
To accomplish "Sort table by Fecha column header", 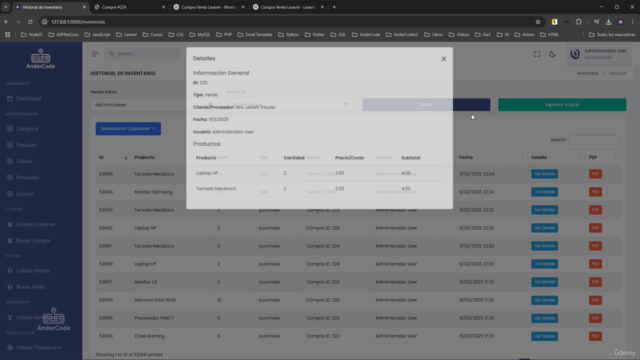I will [491, 158].
